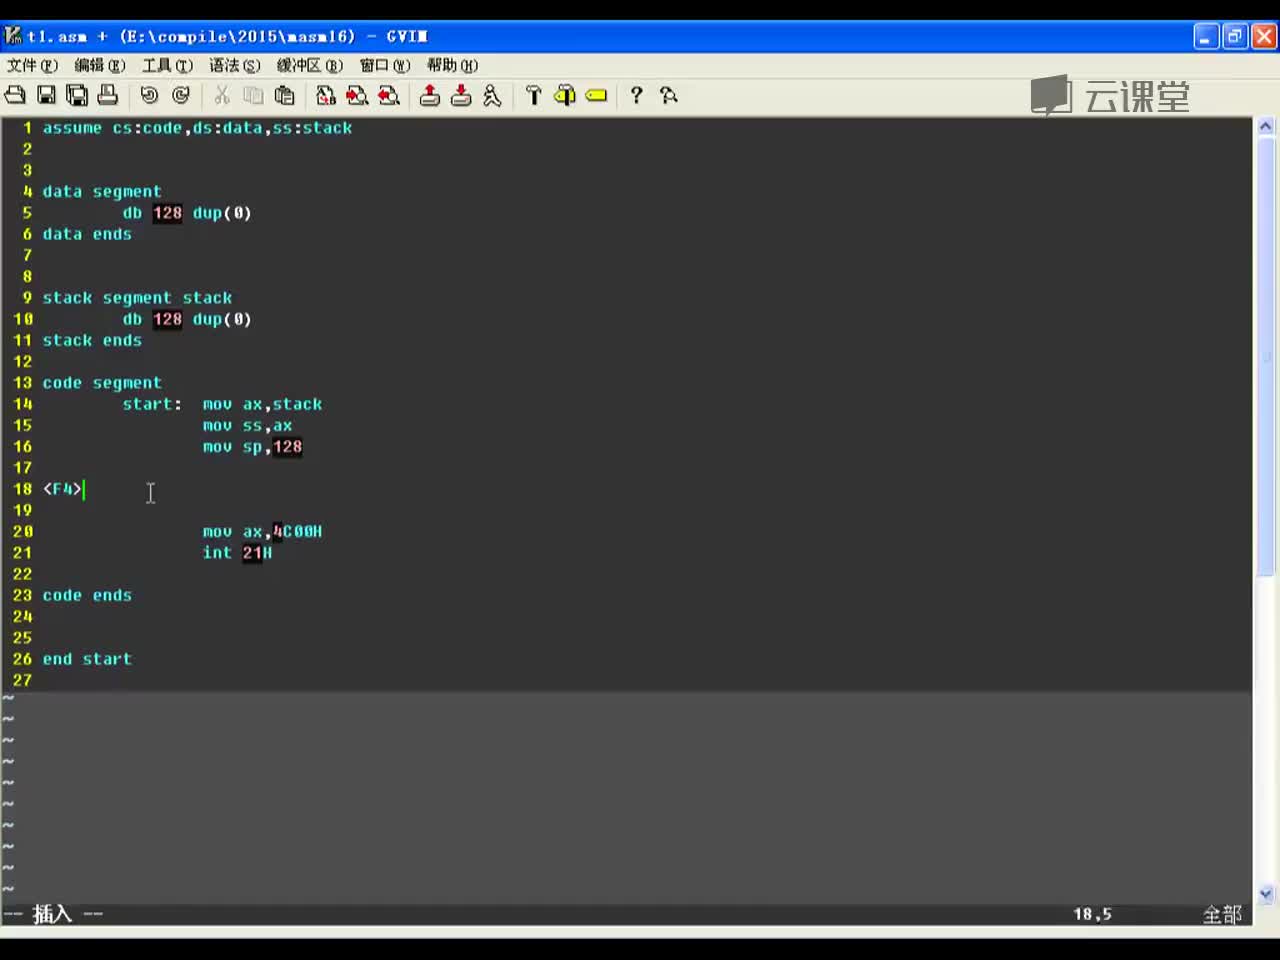Screen dimensions: 1280x960
Task: Click line number 27 in the gutter
Action: coord(22,680)
